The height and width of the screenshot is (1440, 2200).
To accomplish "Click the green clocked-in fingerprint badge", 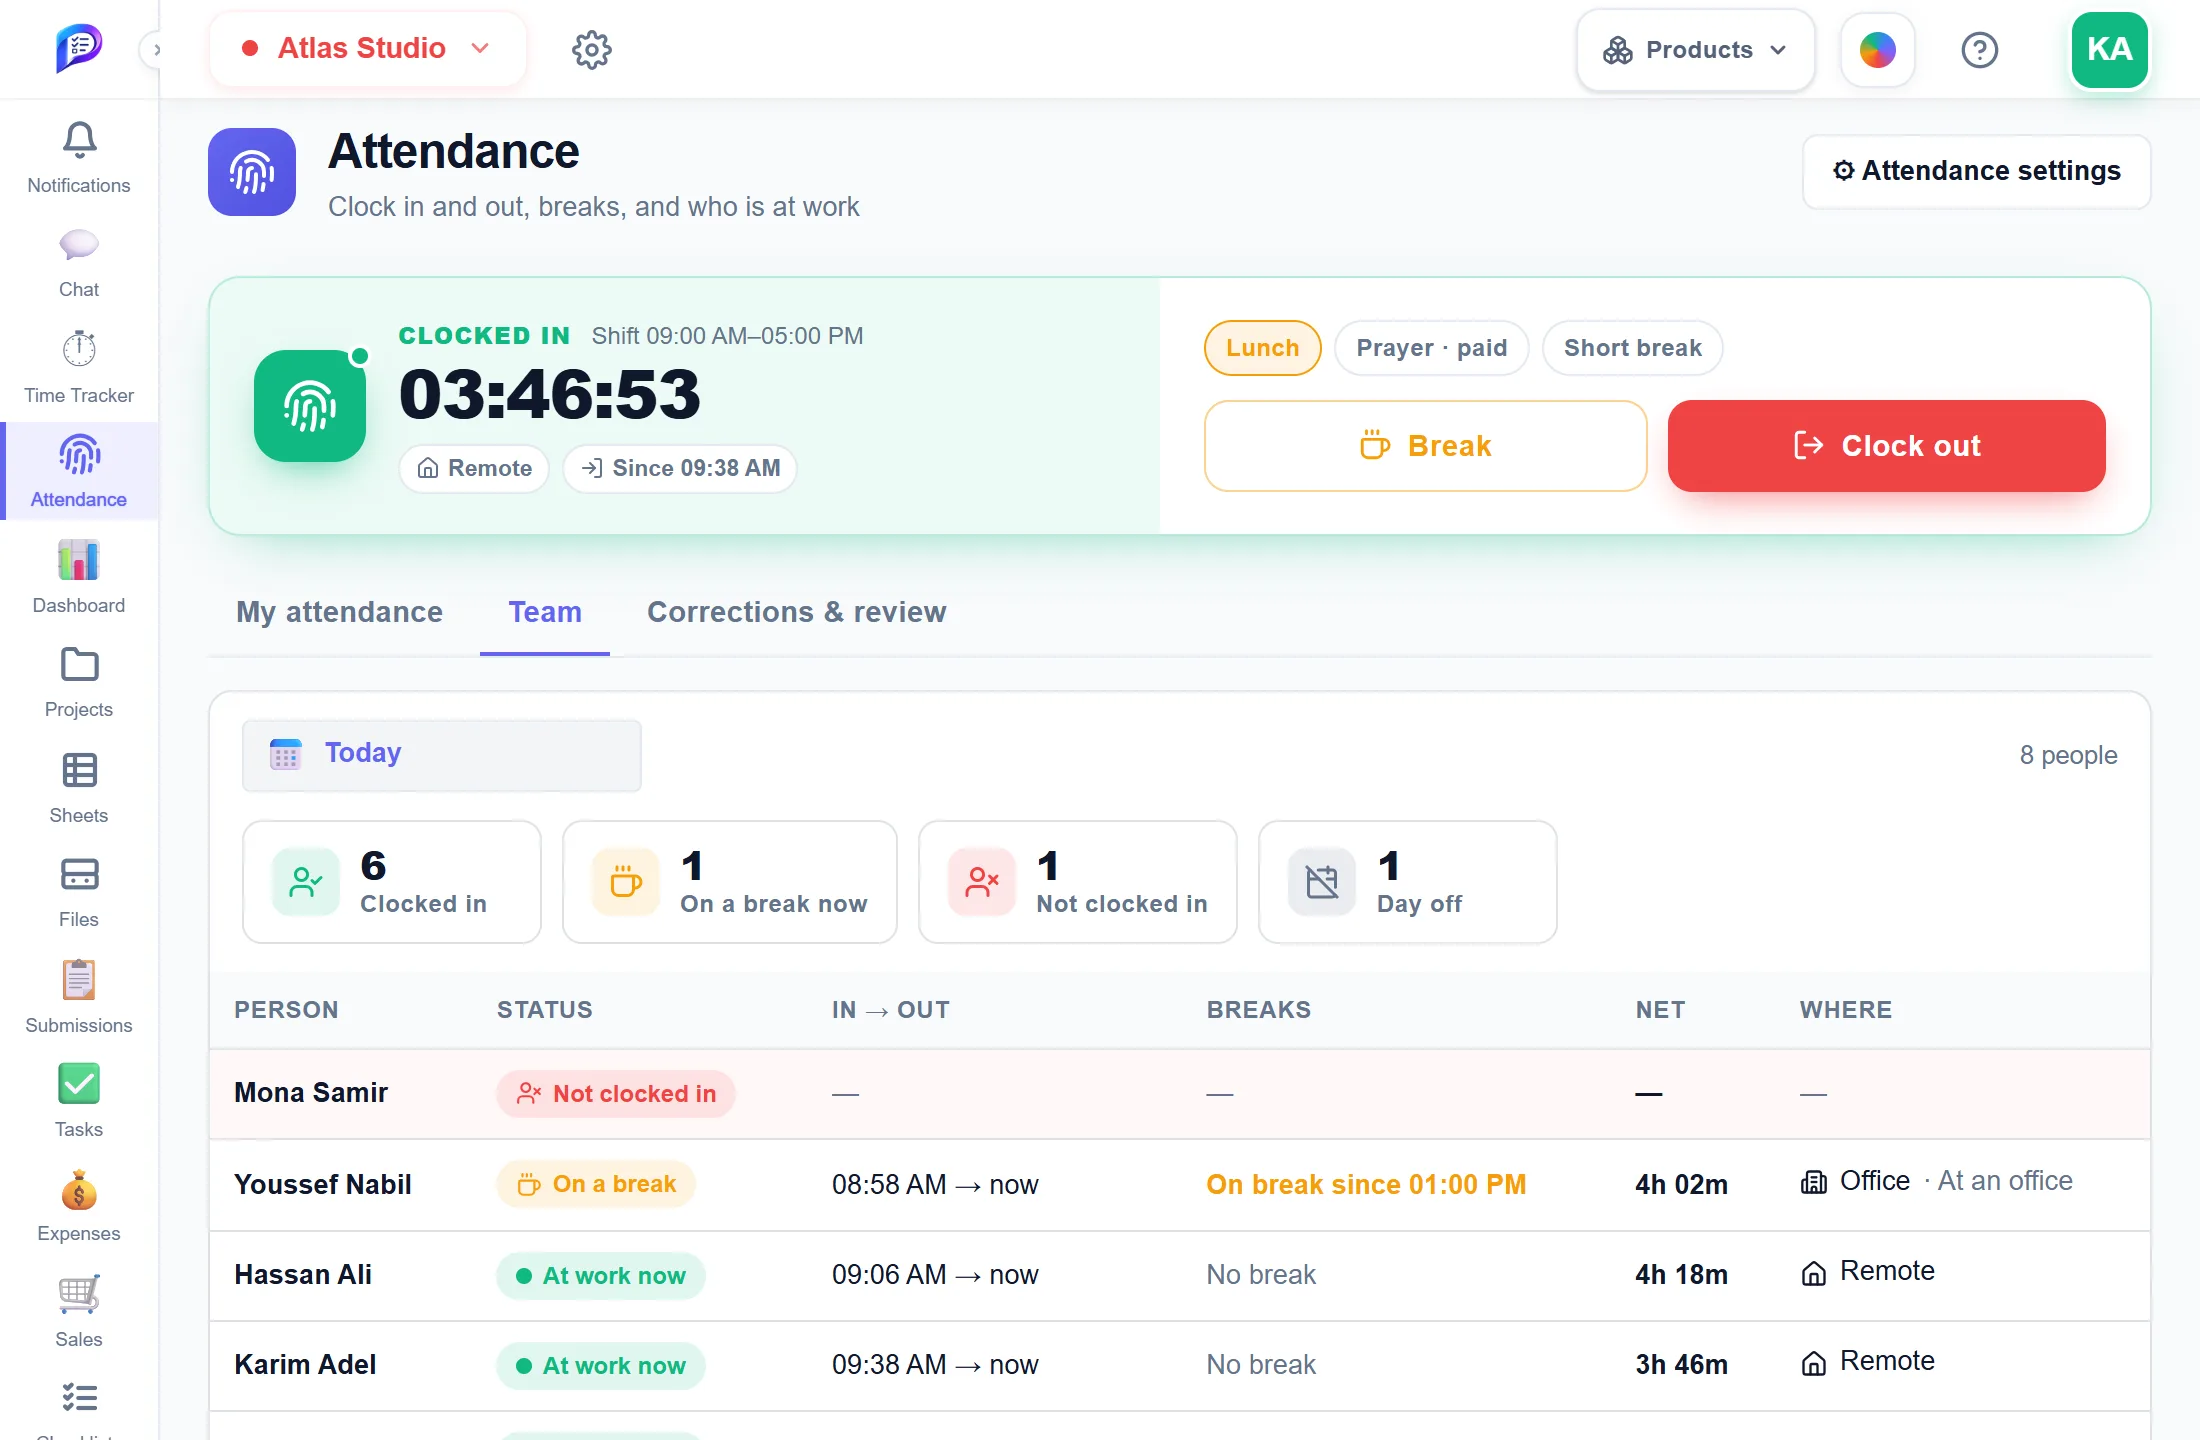I will [x=310, y=406].
